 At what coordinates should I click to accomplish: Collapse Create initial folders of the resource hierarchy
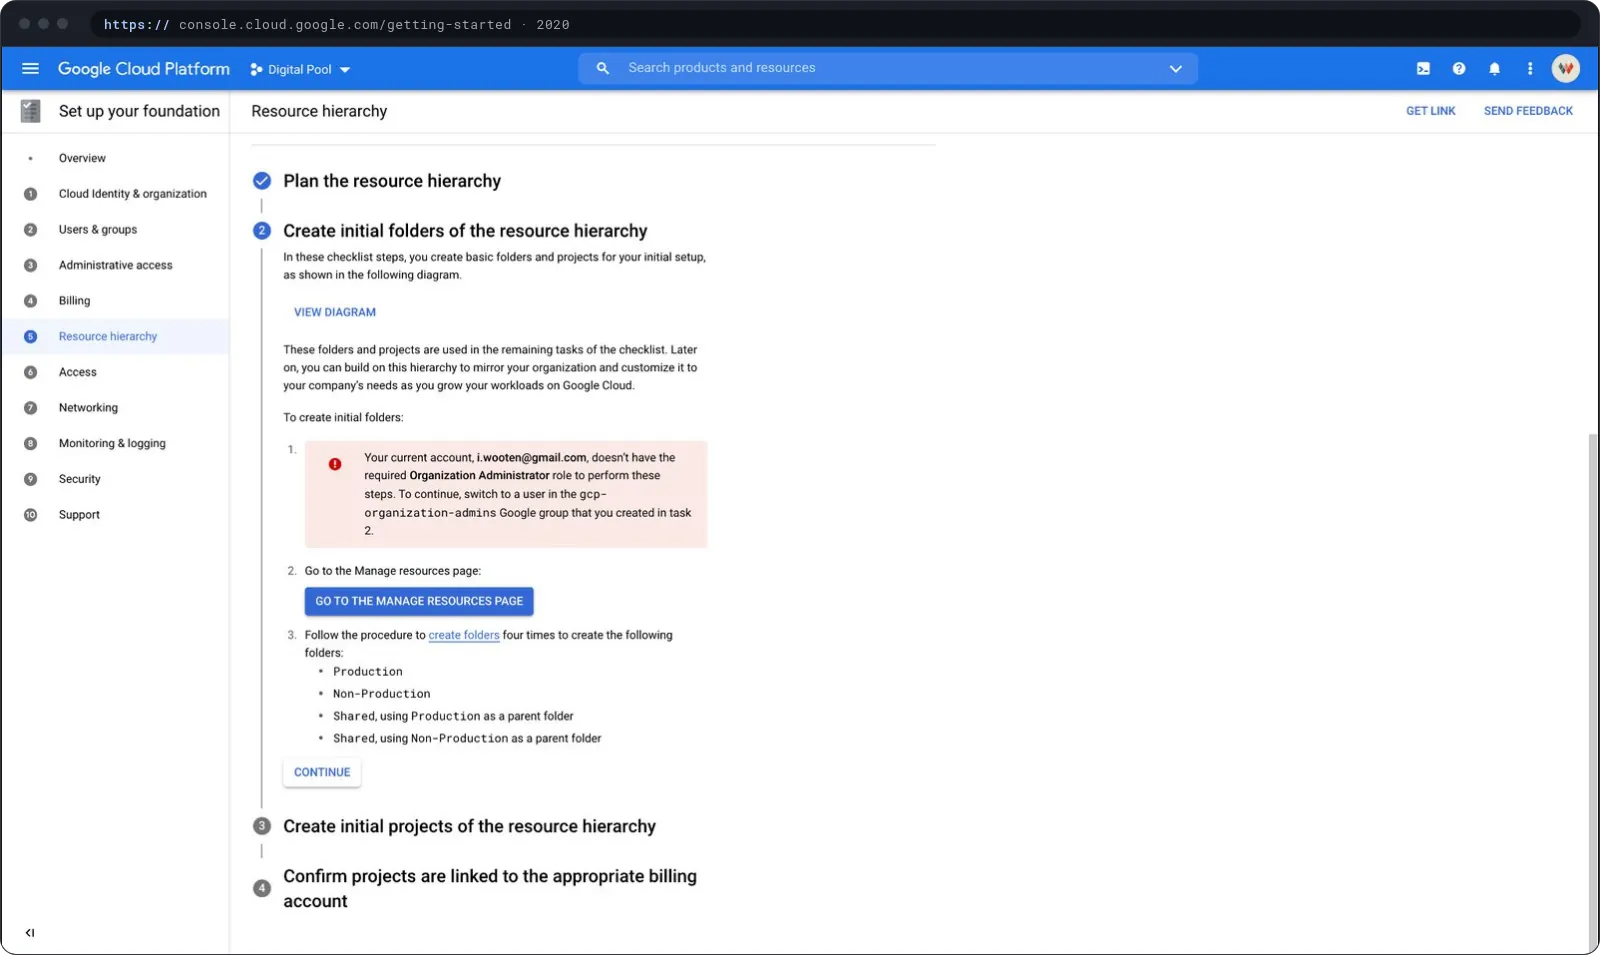tap(465, 231)
